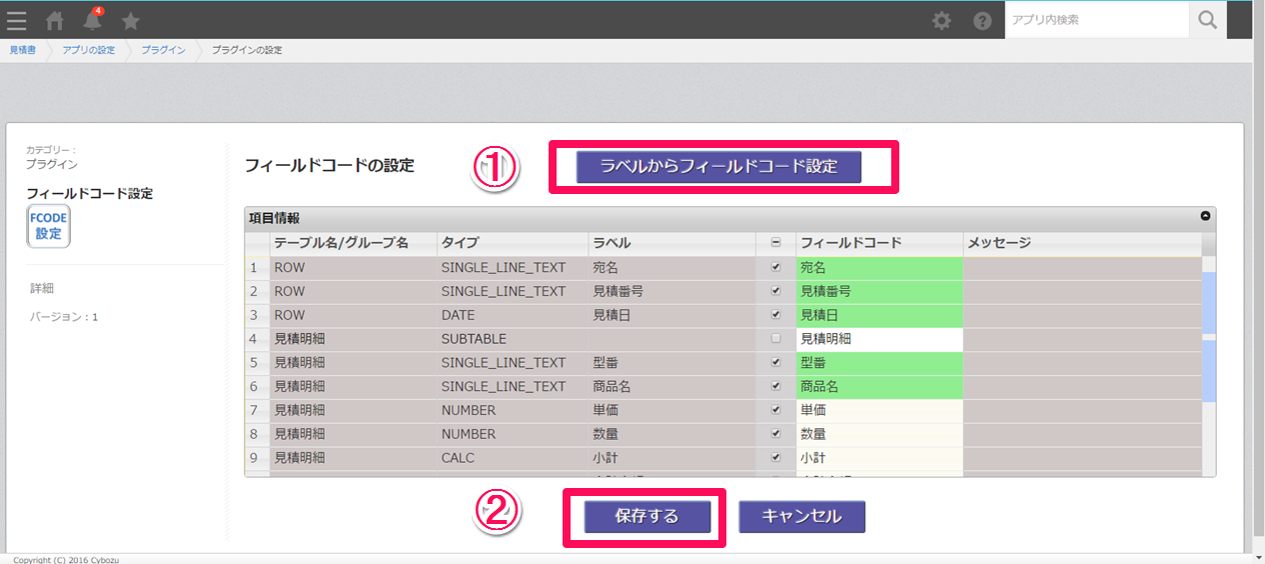Click the キャンセル button
This screenshot has width=1265, height=564.
tap(802, 517)
